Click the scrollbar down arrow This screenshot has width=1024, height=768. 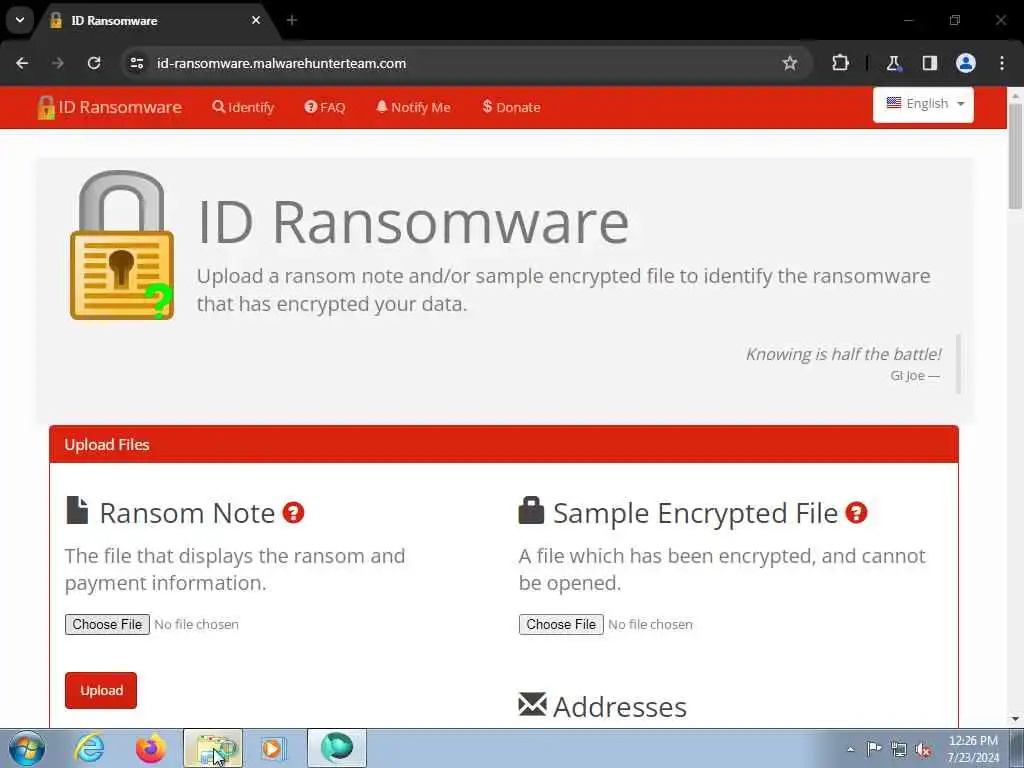[1015, 720]
